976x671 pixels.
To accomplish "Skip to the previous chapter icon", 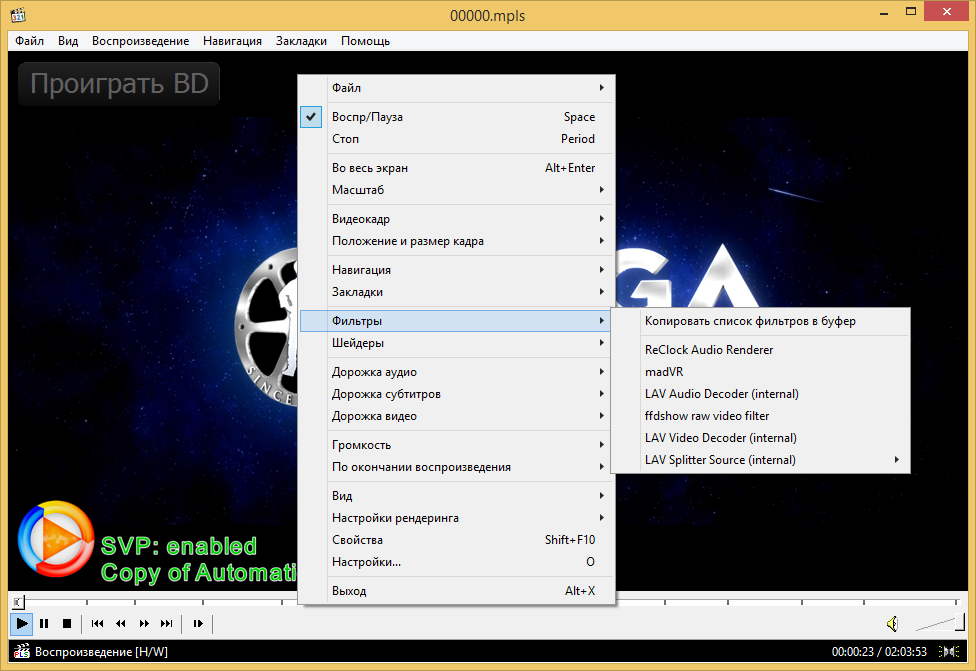I will (x=98, y=624).
